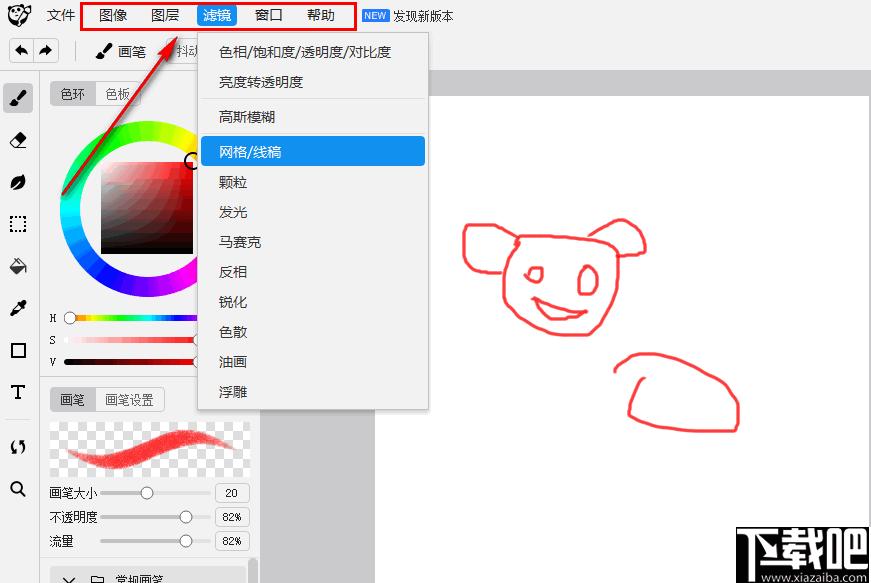871x583 pixels.
Task: Select the paint bucket fill tool
Action: (x=18, y=266)
